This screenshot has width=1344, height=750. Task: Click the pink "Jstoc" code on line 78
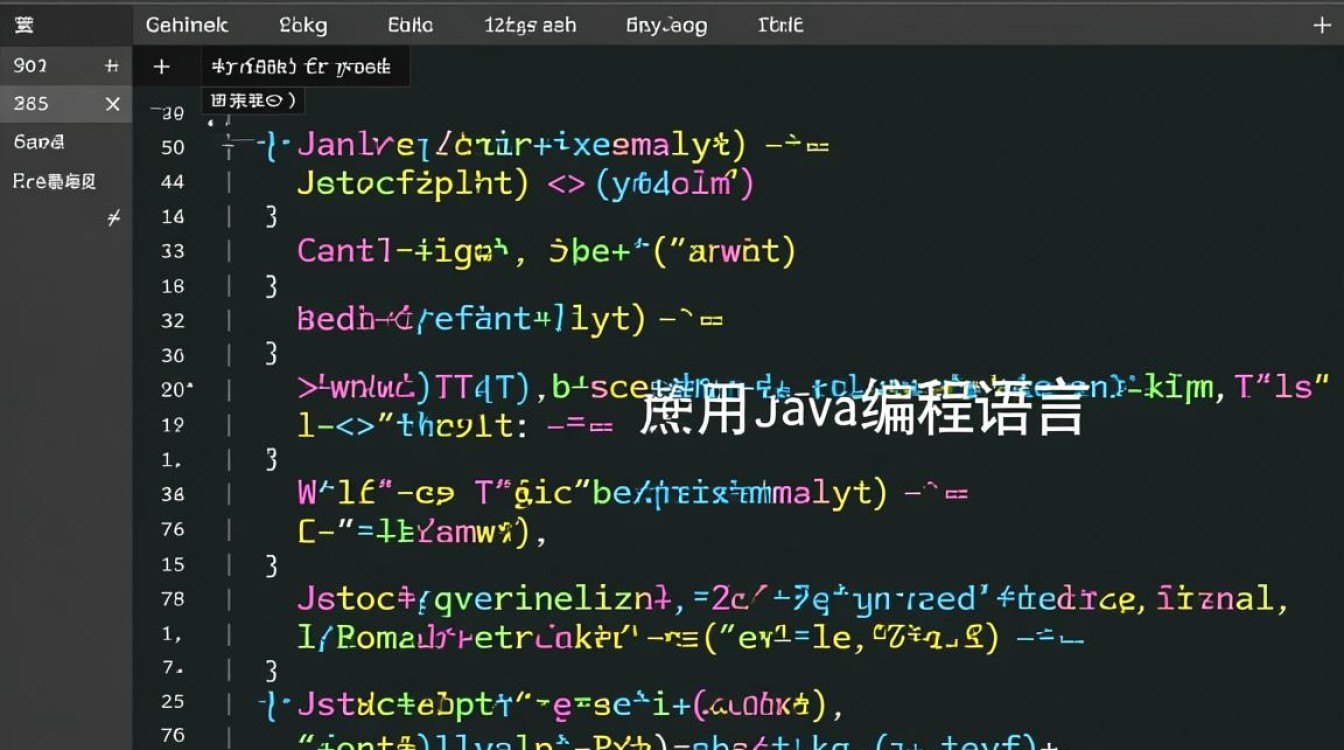pyautogui.click(x=345, y=599)
